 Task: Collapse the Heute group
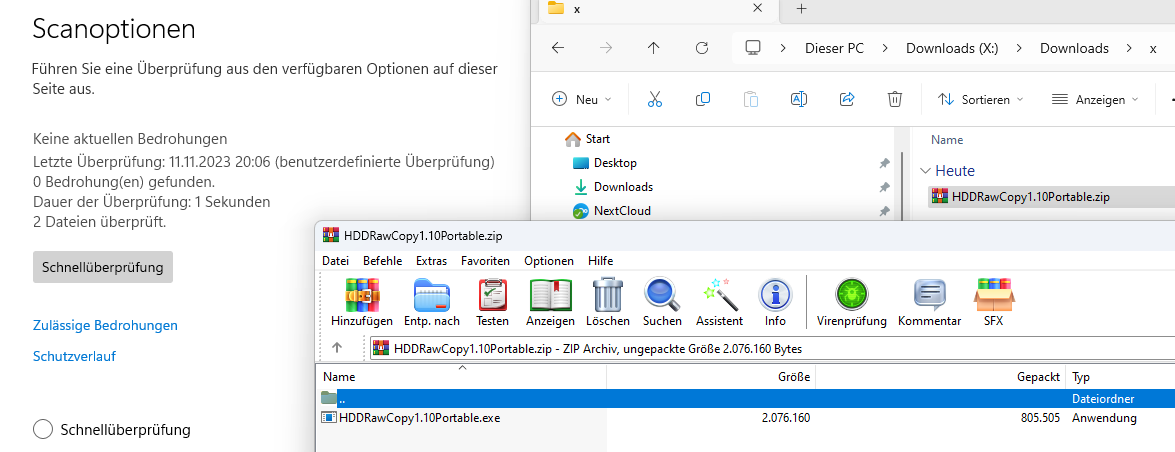tap(924, 171)
